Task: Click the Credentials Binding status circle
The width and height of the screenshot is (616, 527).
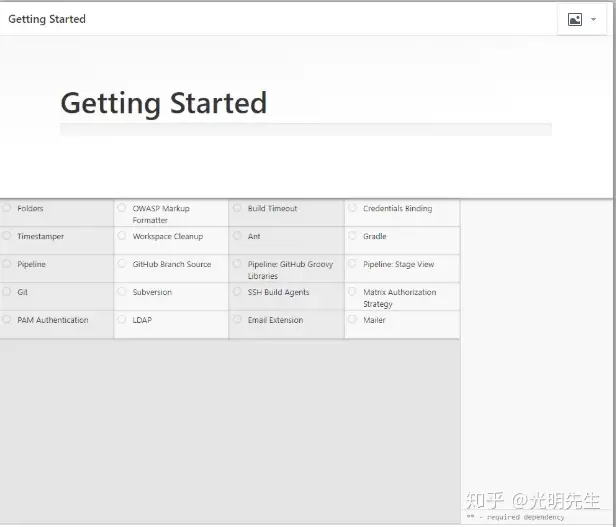Action: point(352,207)
